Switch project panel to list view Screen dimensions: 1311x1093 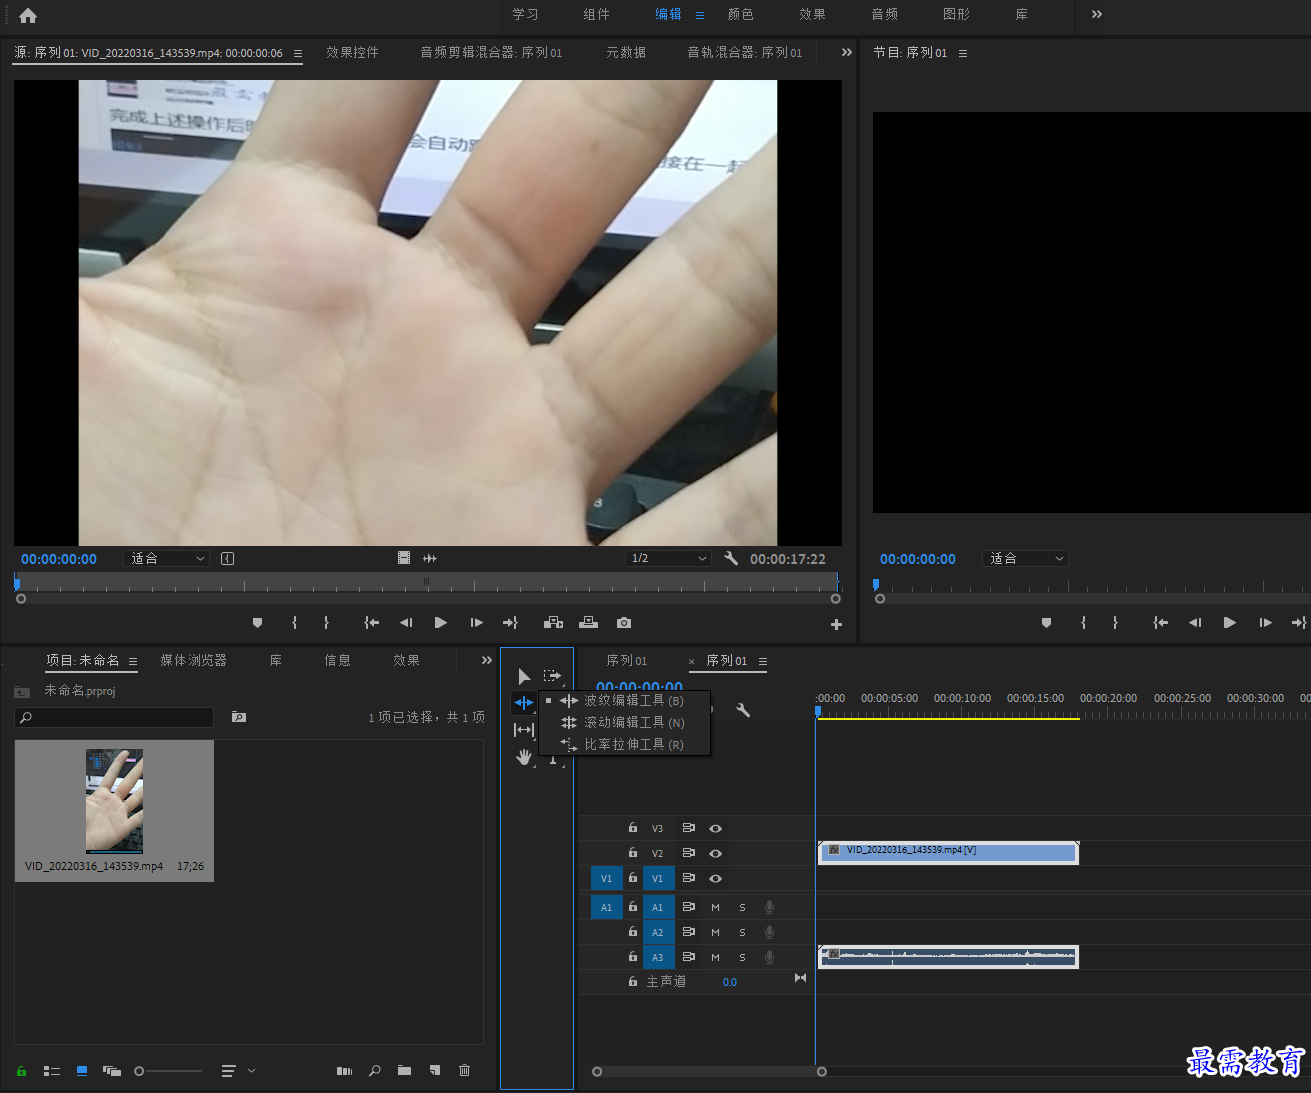tap(52, 1071)
